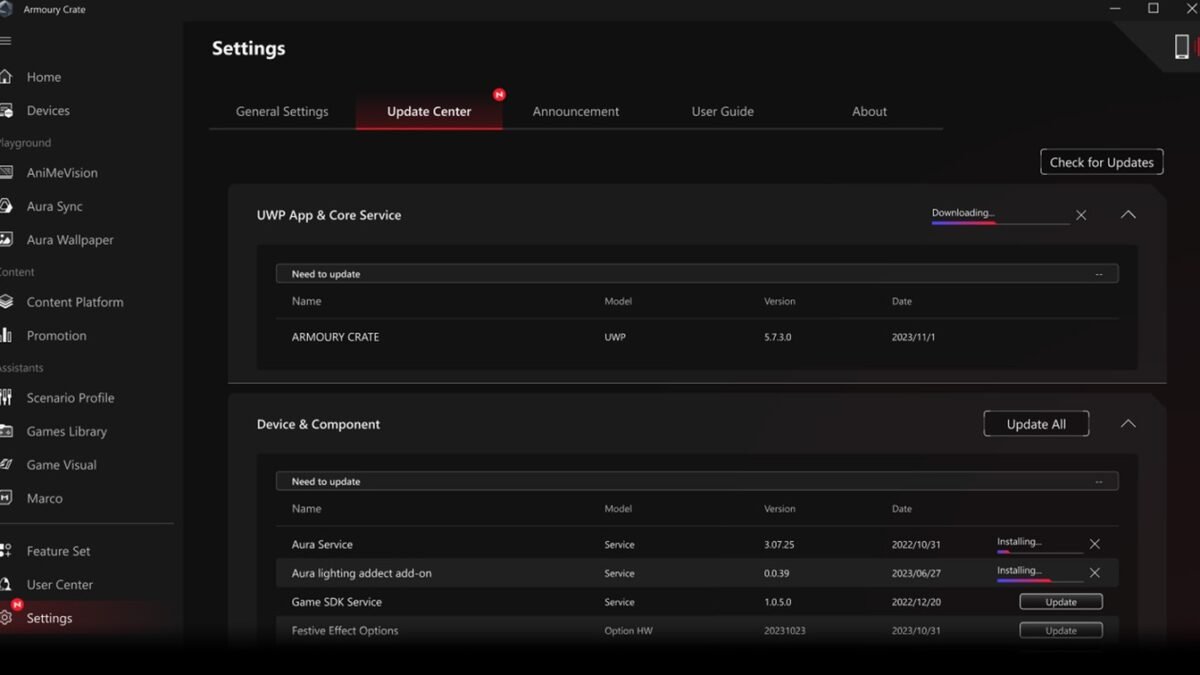Viewport: 1200px width, 675px height.
Task: Select Game SDK Service name
Action: [x=336, y=602]
